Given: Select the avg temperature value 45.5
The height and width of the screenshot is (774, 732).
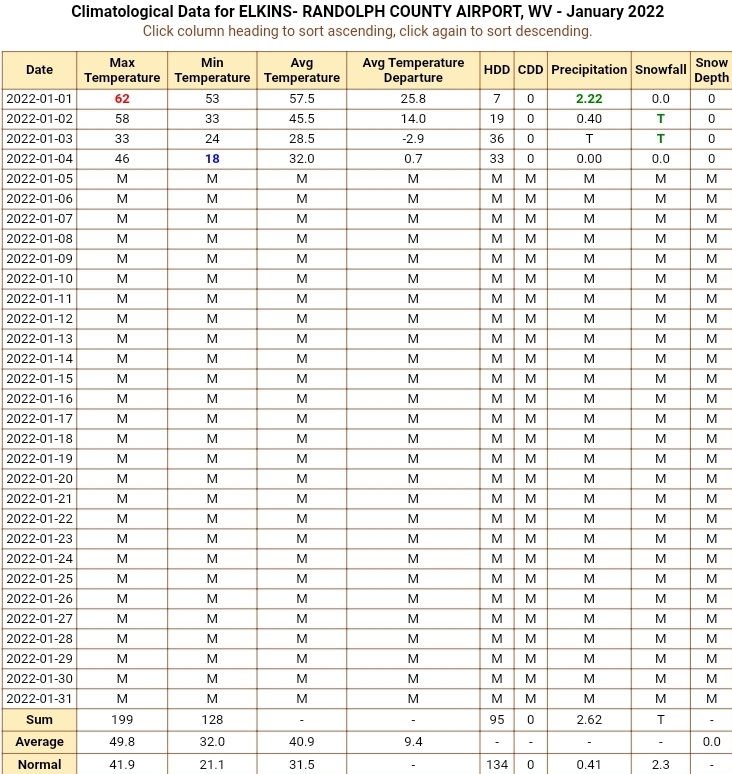Looking at the screenshot, I should pyautogui.click(x=302, y=119).
